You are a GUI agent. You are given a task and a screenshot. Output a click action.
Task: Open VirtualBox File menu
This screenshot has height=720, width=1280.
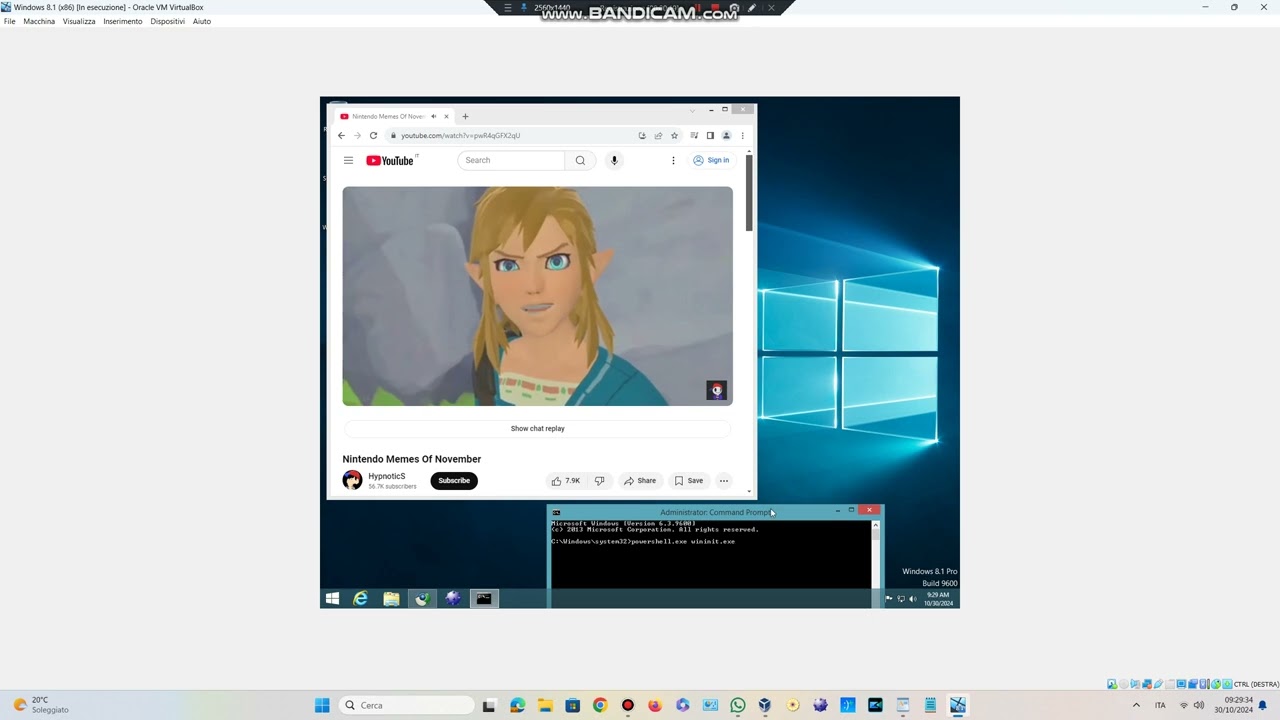pos(10,21)
